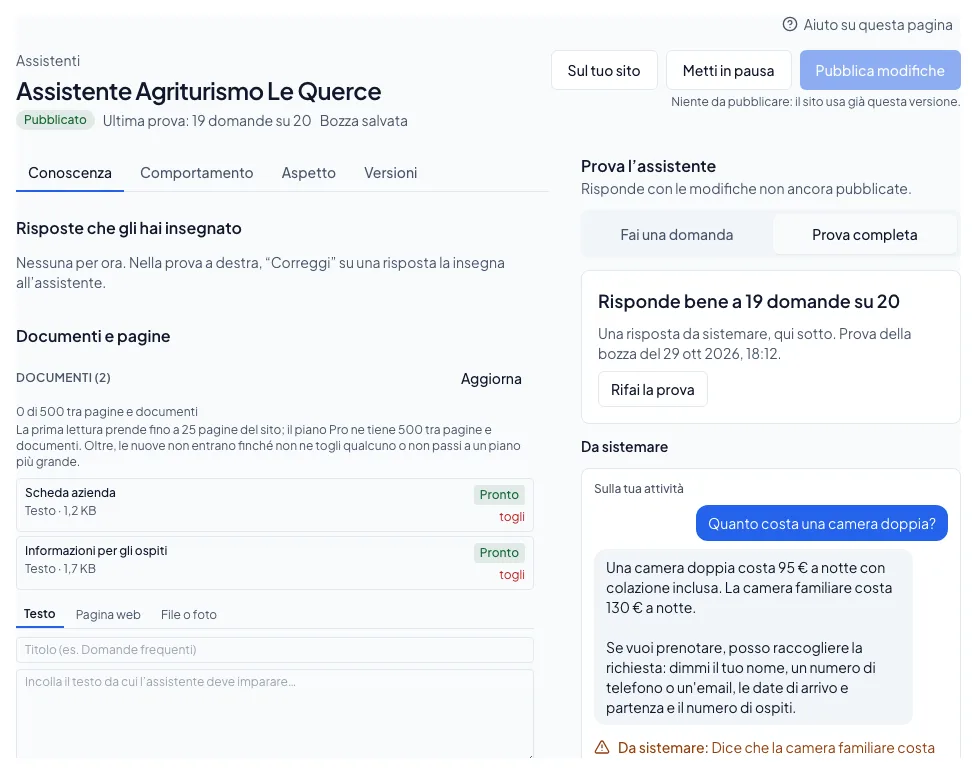Select the Conoscenza tab

tap(70, 173)
